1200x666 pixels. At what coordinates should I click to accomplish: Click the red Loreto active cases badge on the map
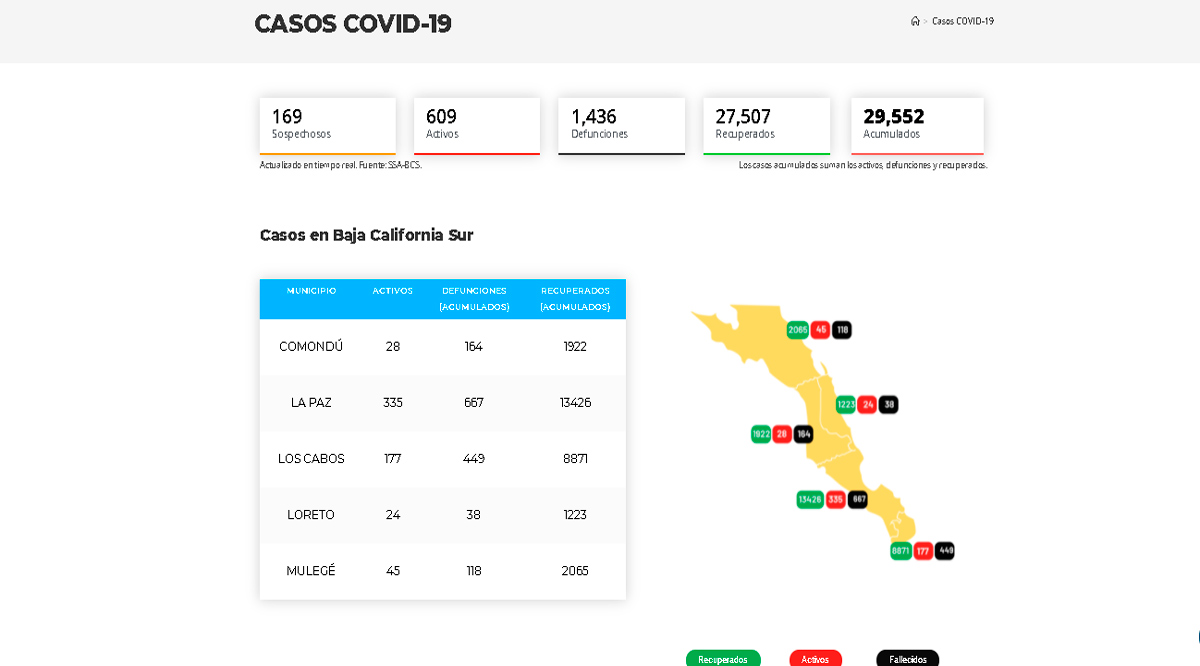pyautogui.click(x=866, y=404)
